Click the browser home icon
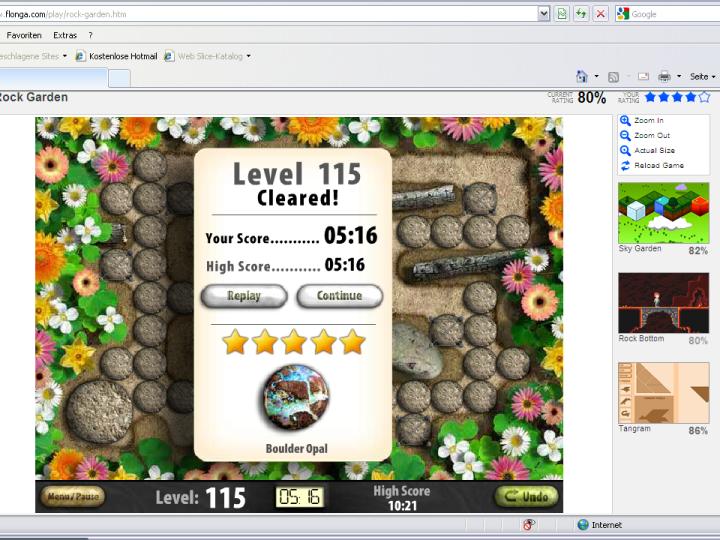The width and height of the screenshot is (720, 540). [x=581, y=76]
